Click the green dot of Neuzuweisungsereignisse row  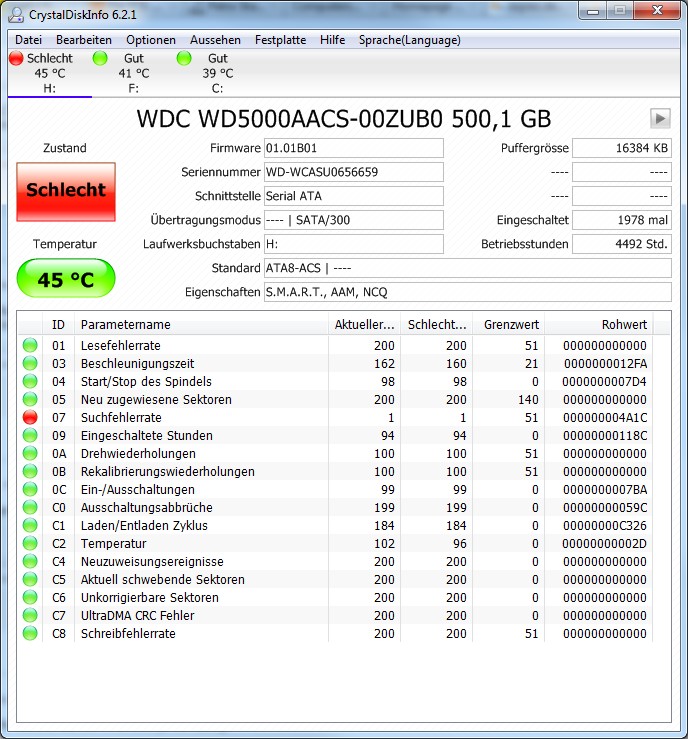[30, 561]
